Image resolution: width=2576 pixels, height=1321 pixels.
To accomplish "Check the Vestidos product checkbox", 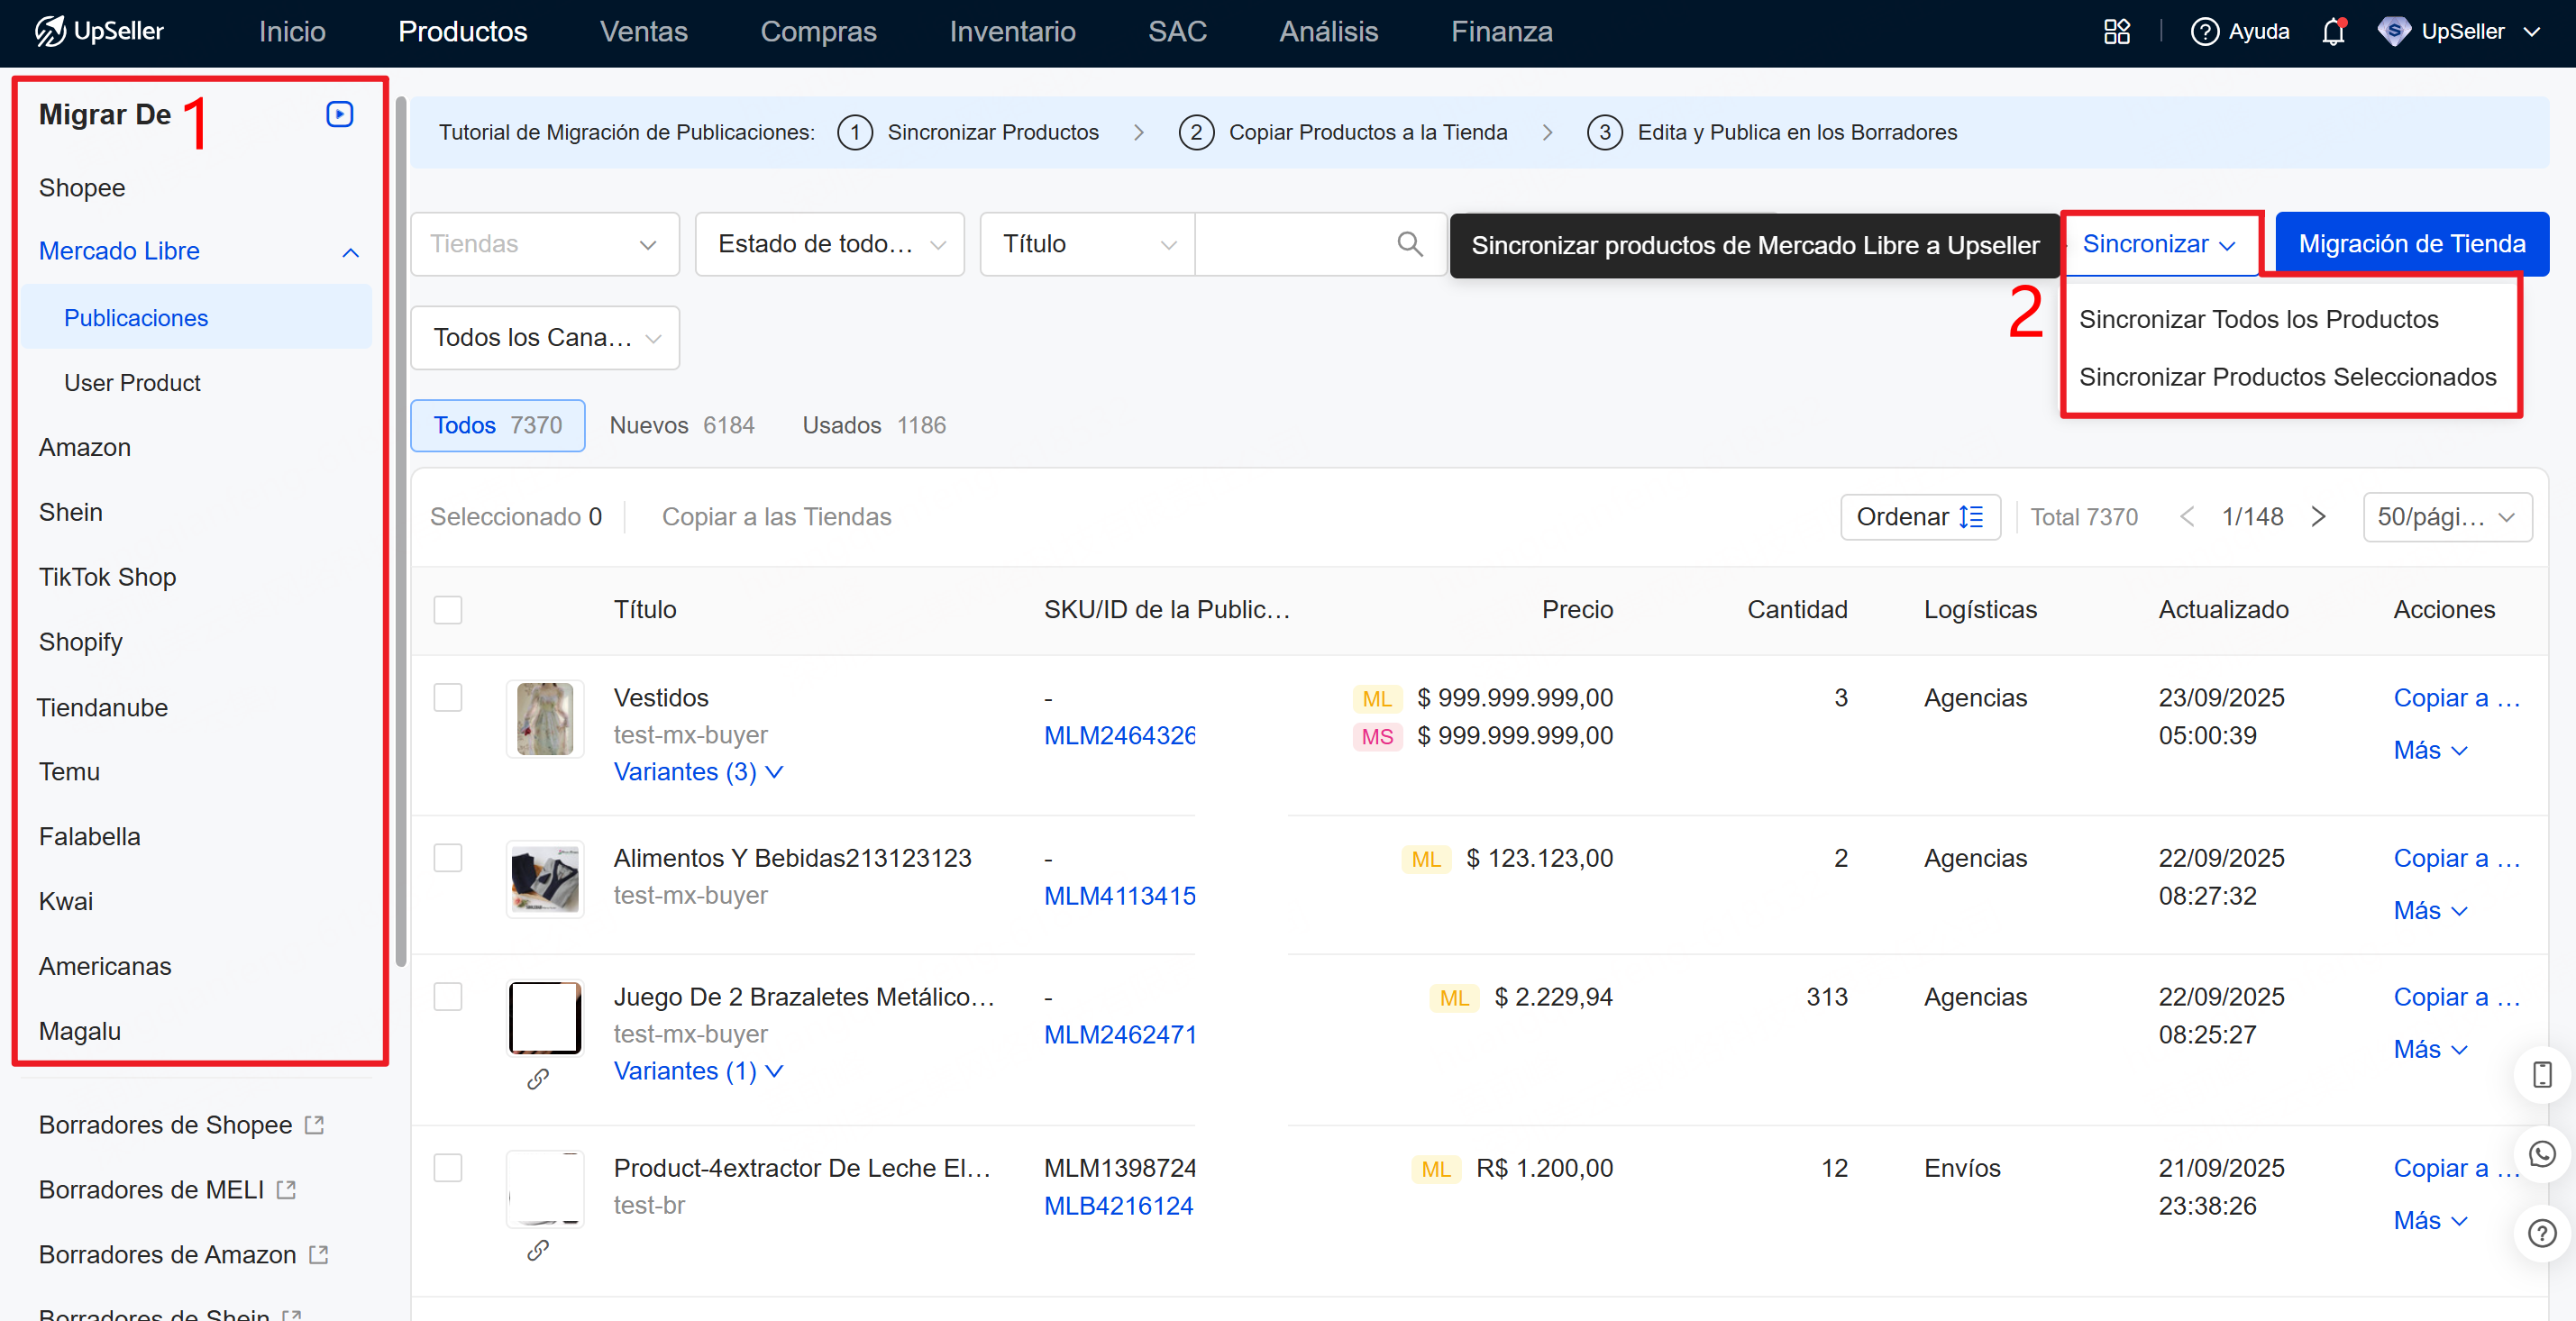I will [448, 698].
